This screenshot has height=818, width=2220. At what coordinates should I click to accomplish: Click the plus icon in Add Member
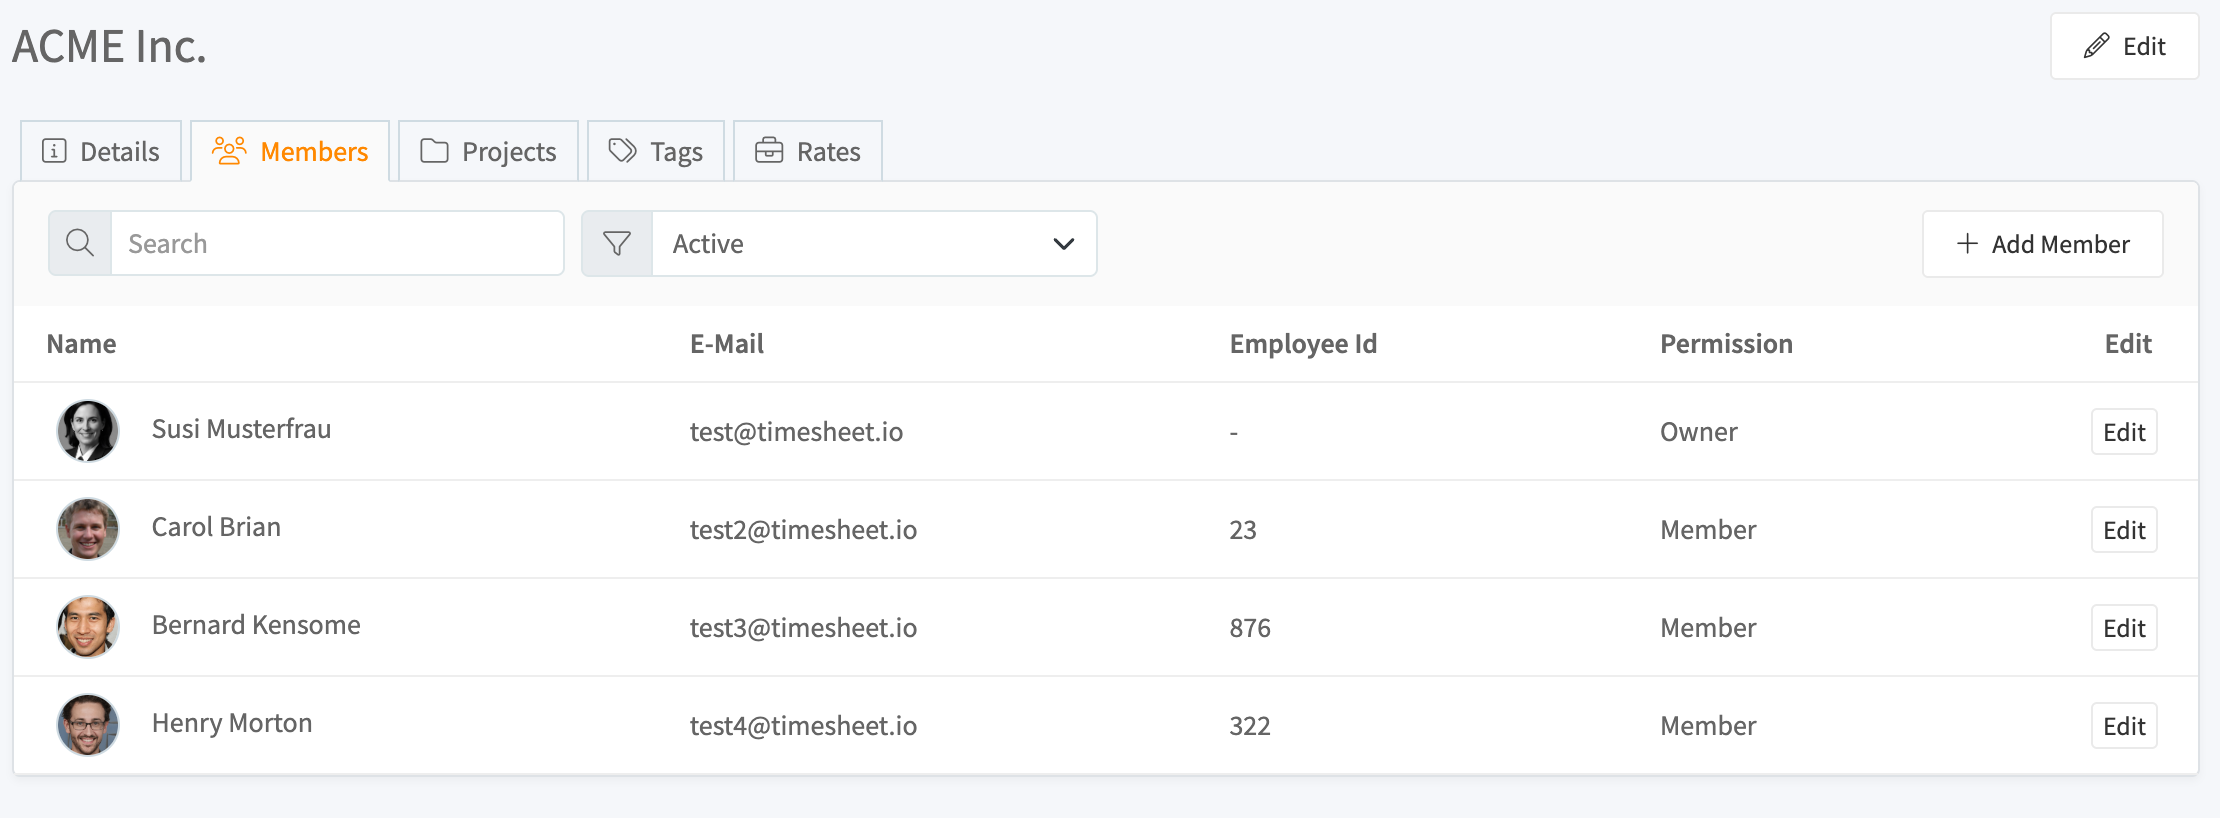(1967, 243)
